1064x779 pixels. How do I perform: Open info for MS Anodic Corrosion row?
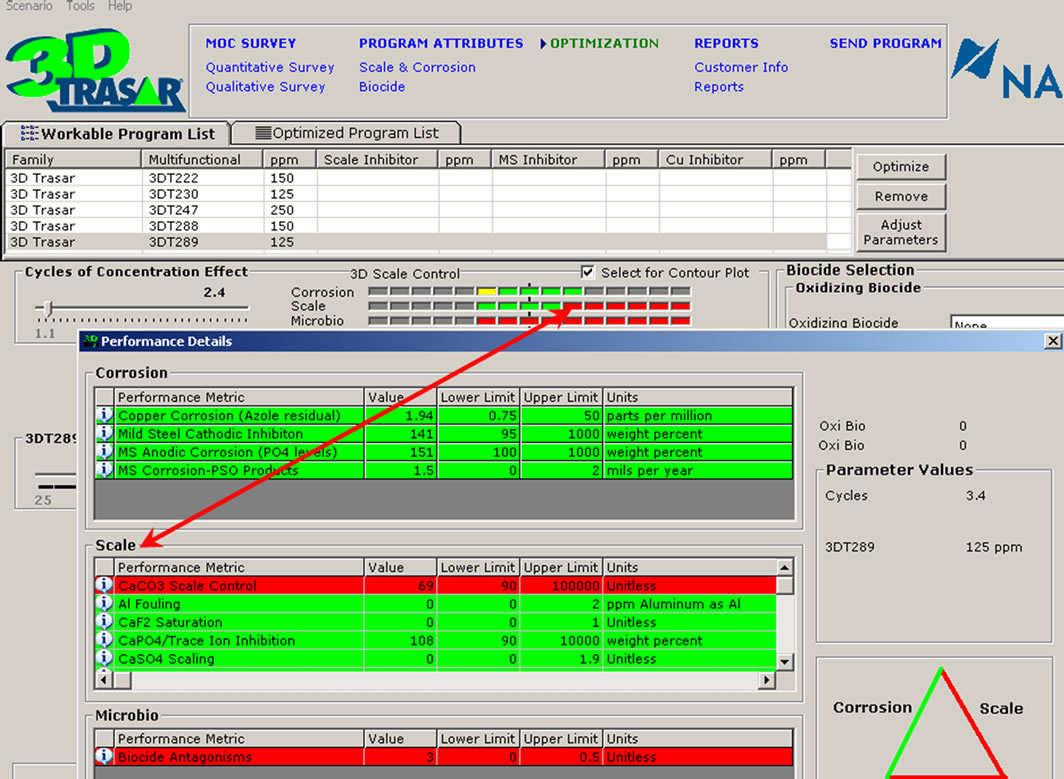pos(104,451)
